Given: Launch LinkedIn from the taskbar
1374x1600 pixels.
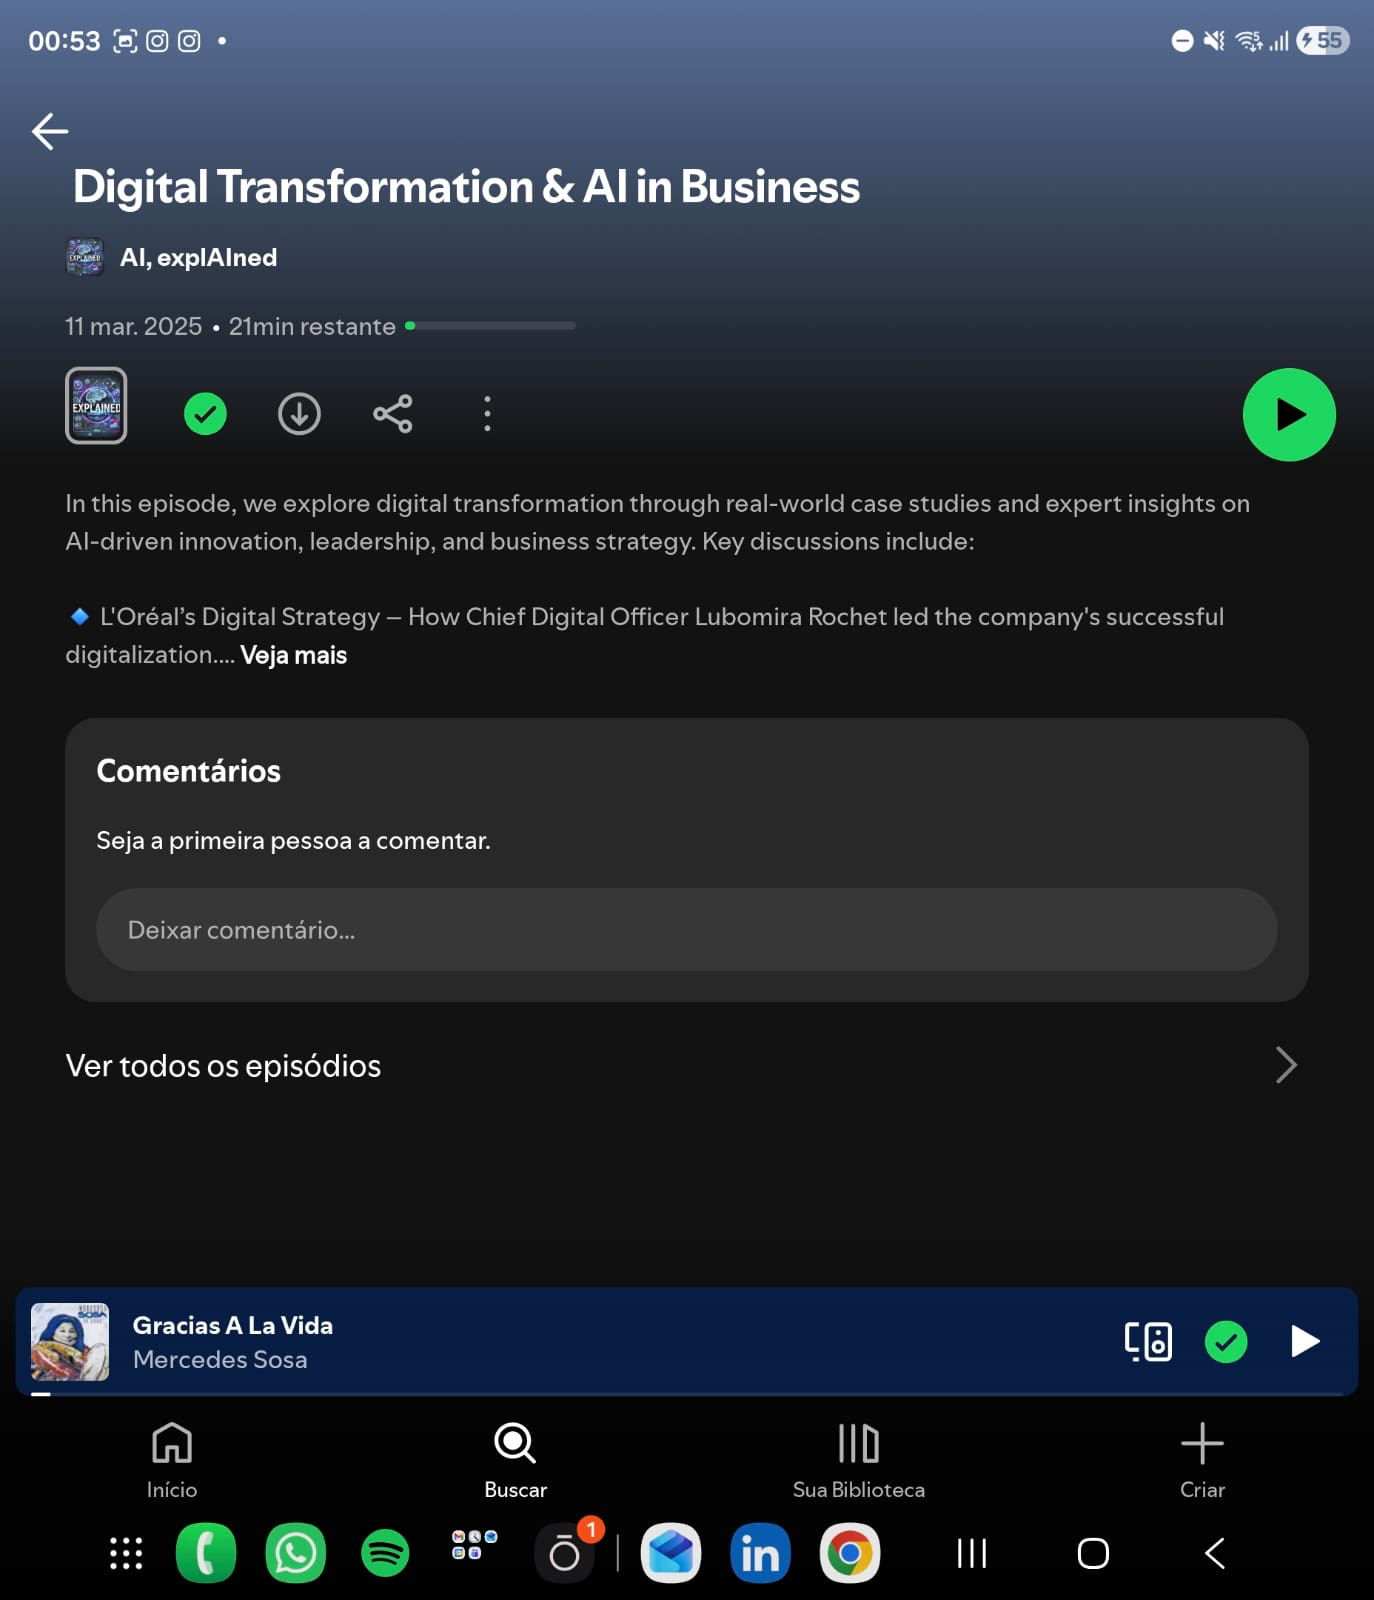Looking at the screenshot, I should coord(761,1553).
